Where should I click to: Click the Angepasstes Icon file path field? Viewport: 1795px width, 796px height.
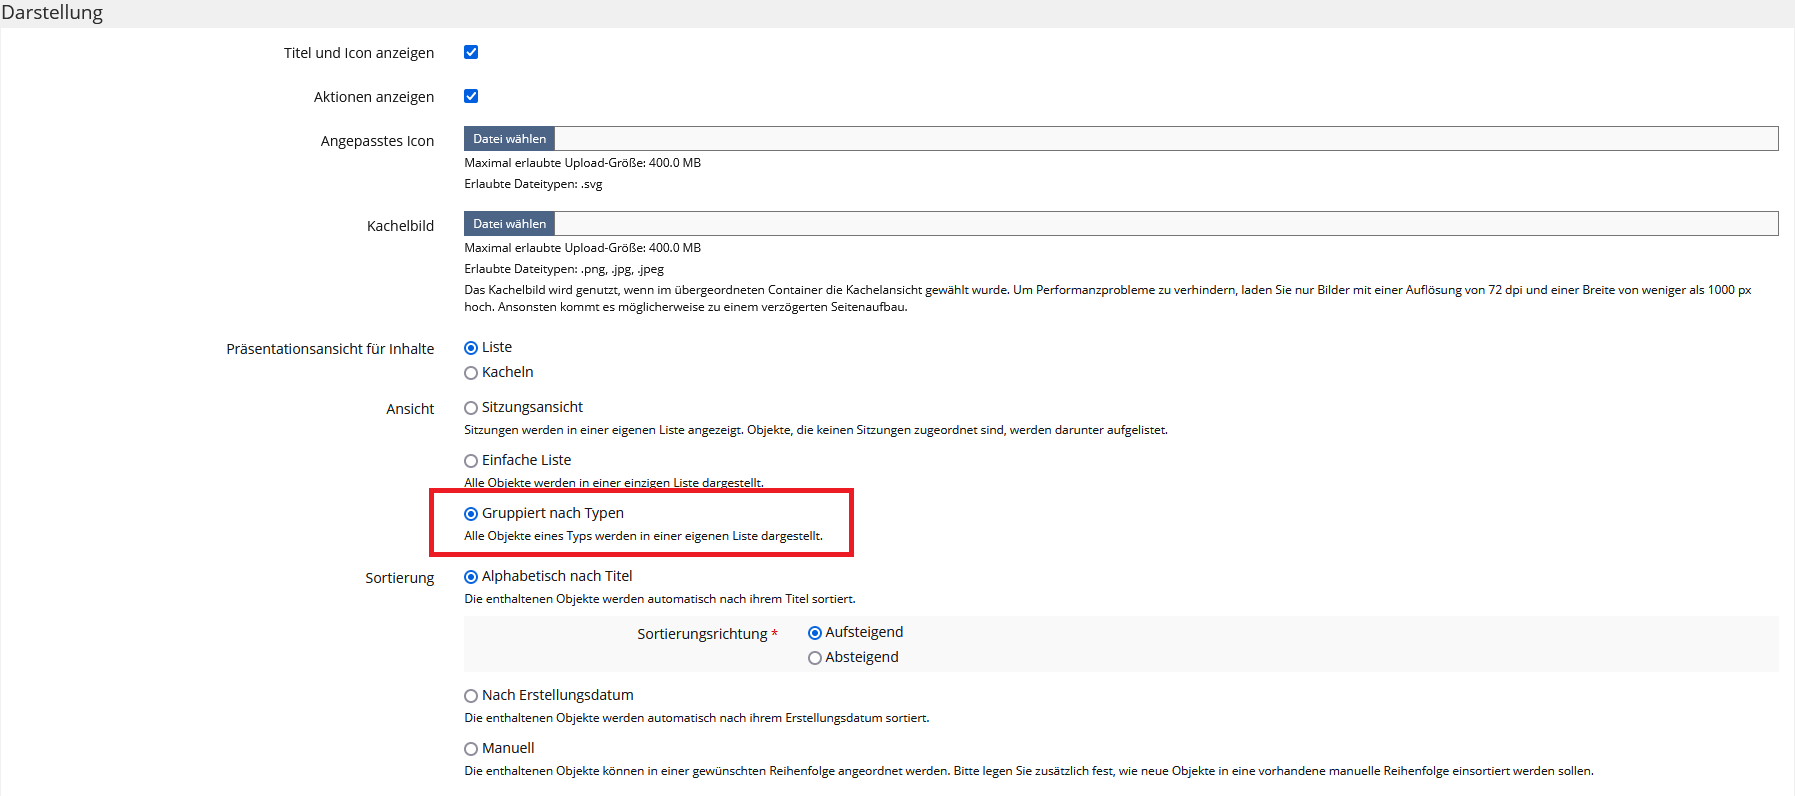click(x=1165, y=139)
